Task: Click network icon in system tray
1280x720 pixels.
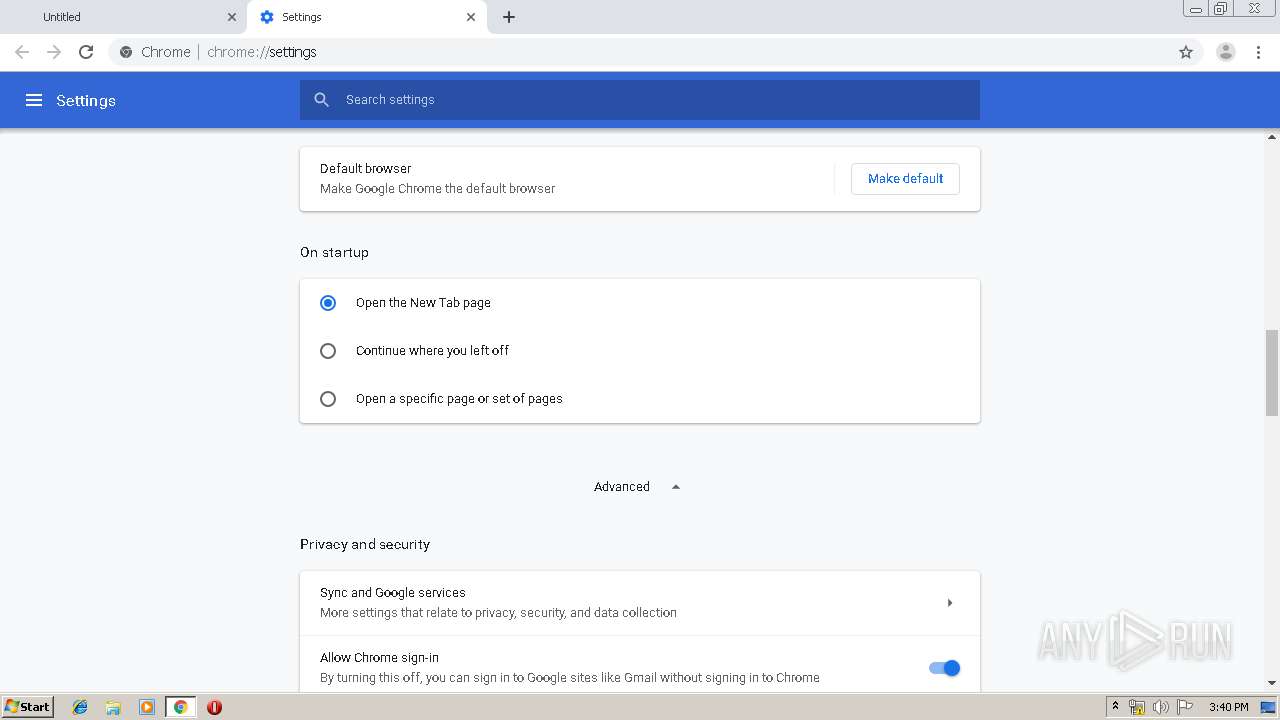Action: tap(1137, 707)
